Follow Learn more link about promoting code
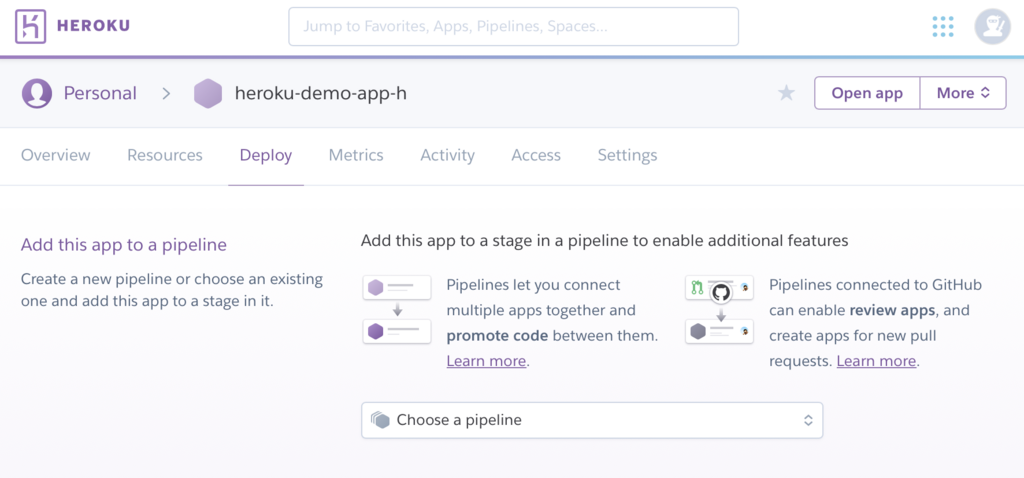Screen dimensions: 1024x478 click(487, 361)
